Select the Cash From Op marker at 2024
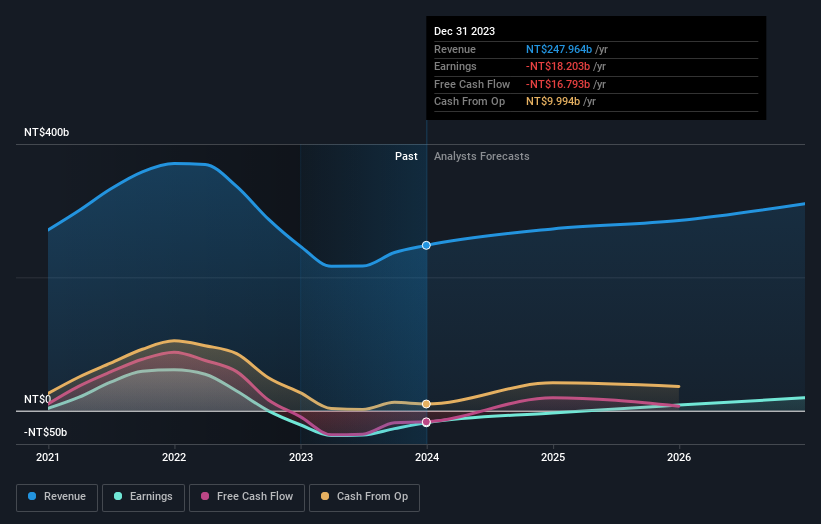The image size is (821, 524). click(x=426, y=404)
